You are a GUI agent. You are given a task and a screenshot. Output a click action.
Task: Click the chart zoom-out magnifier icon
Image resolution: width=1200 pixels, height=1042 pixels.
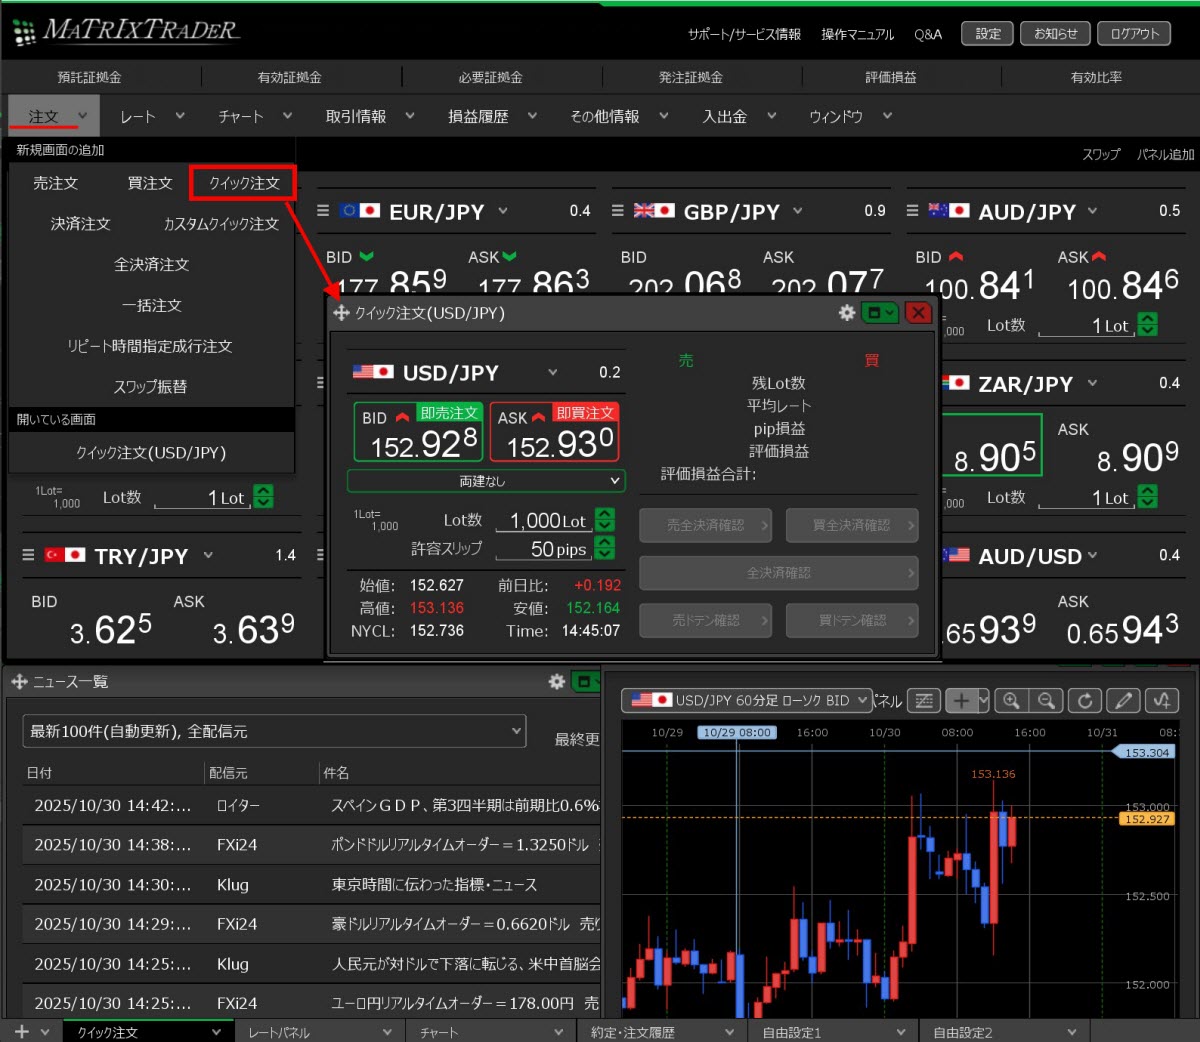tap(1046, 700)
